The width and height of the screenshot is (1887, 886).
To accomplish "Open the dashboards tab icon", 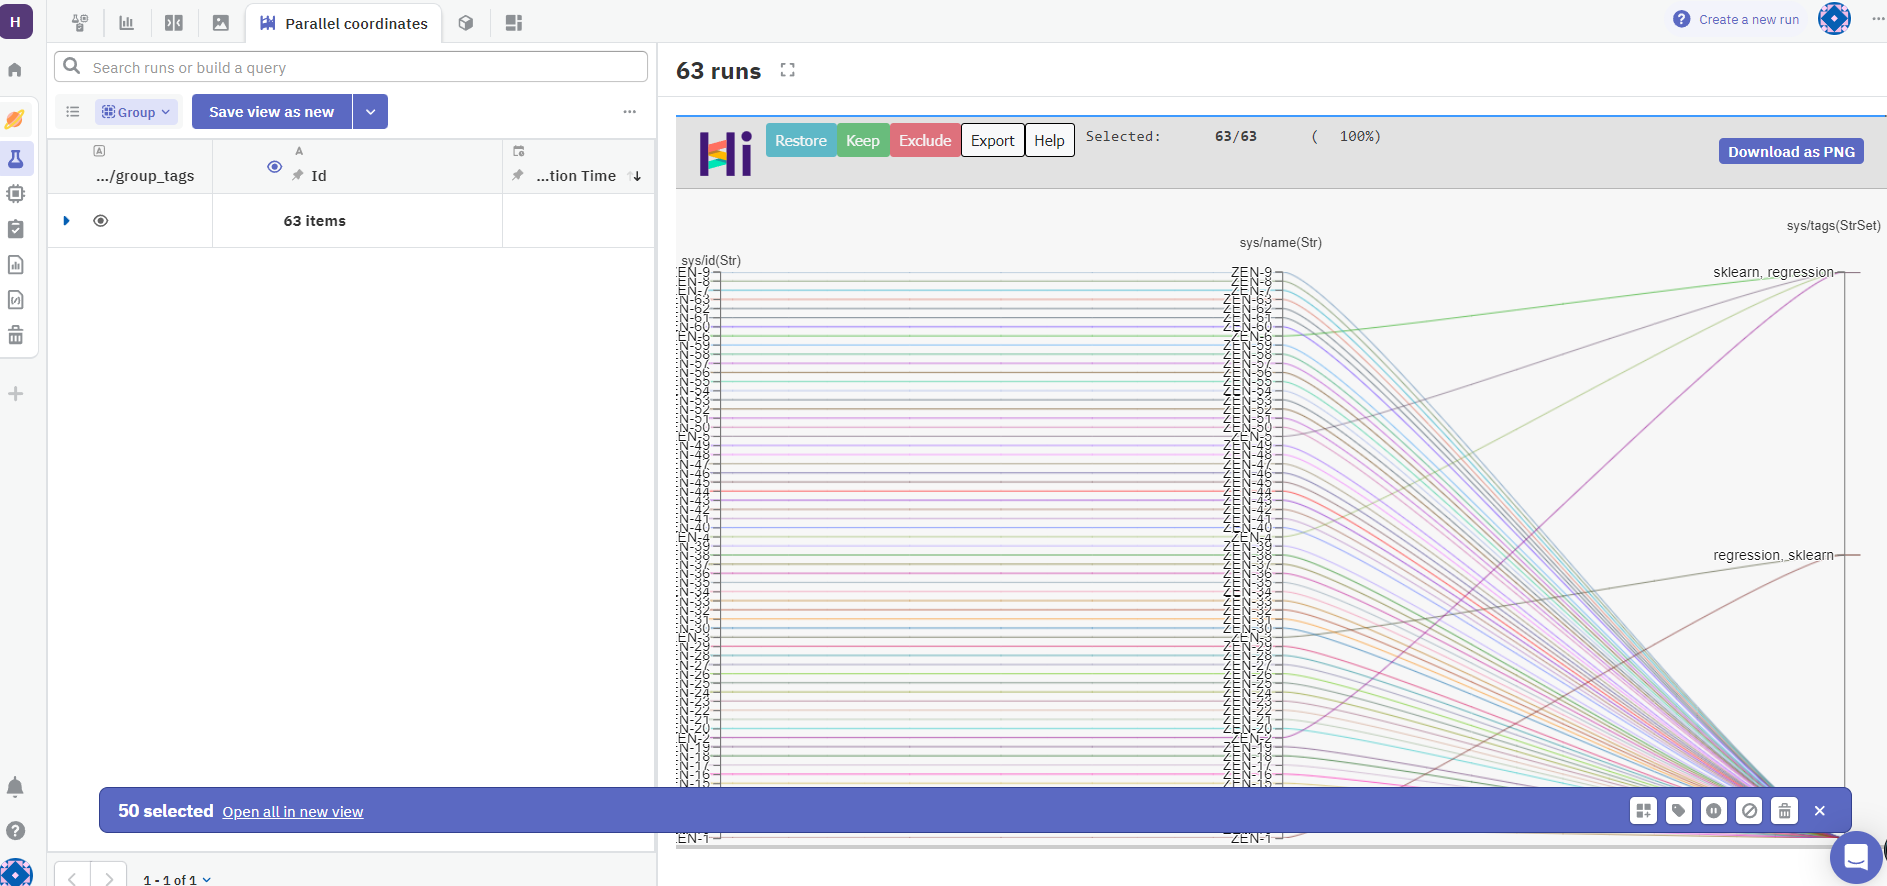I will [514, 23].
